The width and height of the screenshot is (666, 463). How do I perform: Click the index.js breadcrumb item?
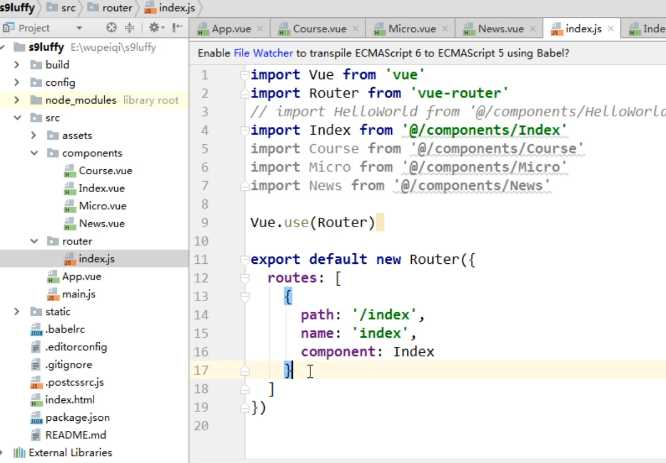tap(170, 8)
